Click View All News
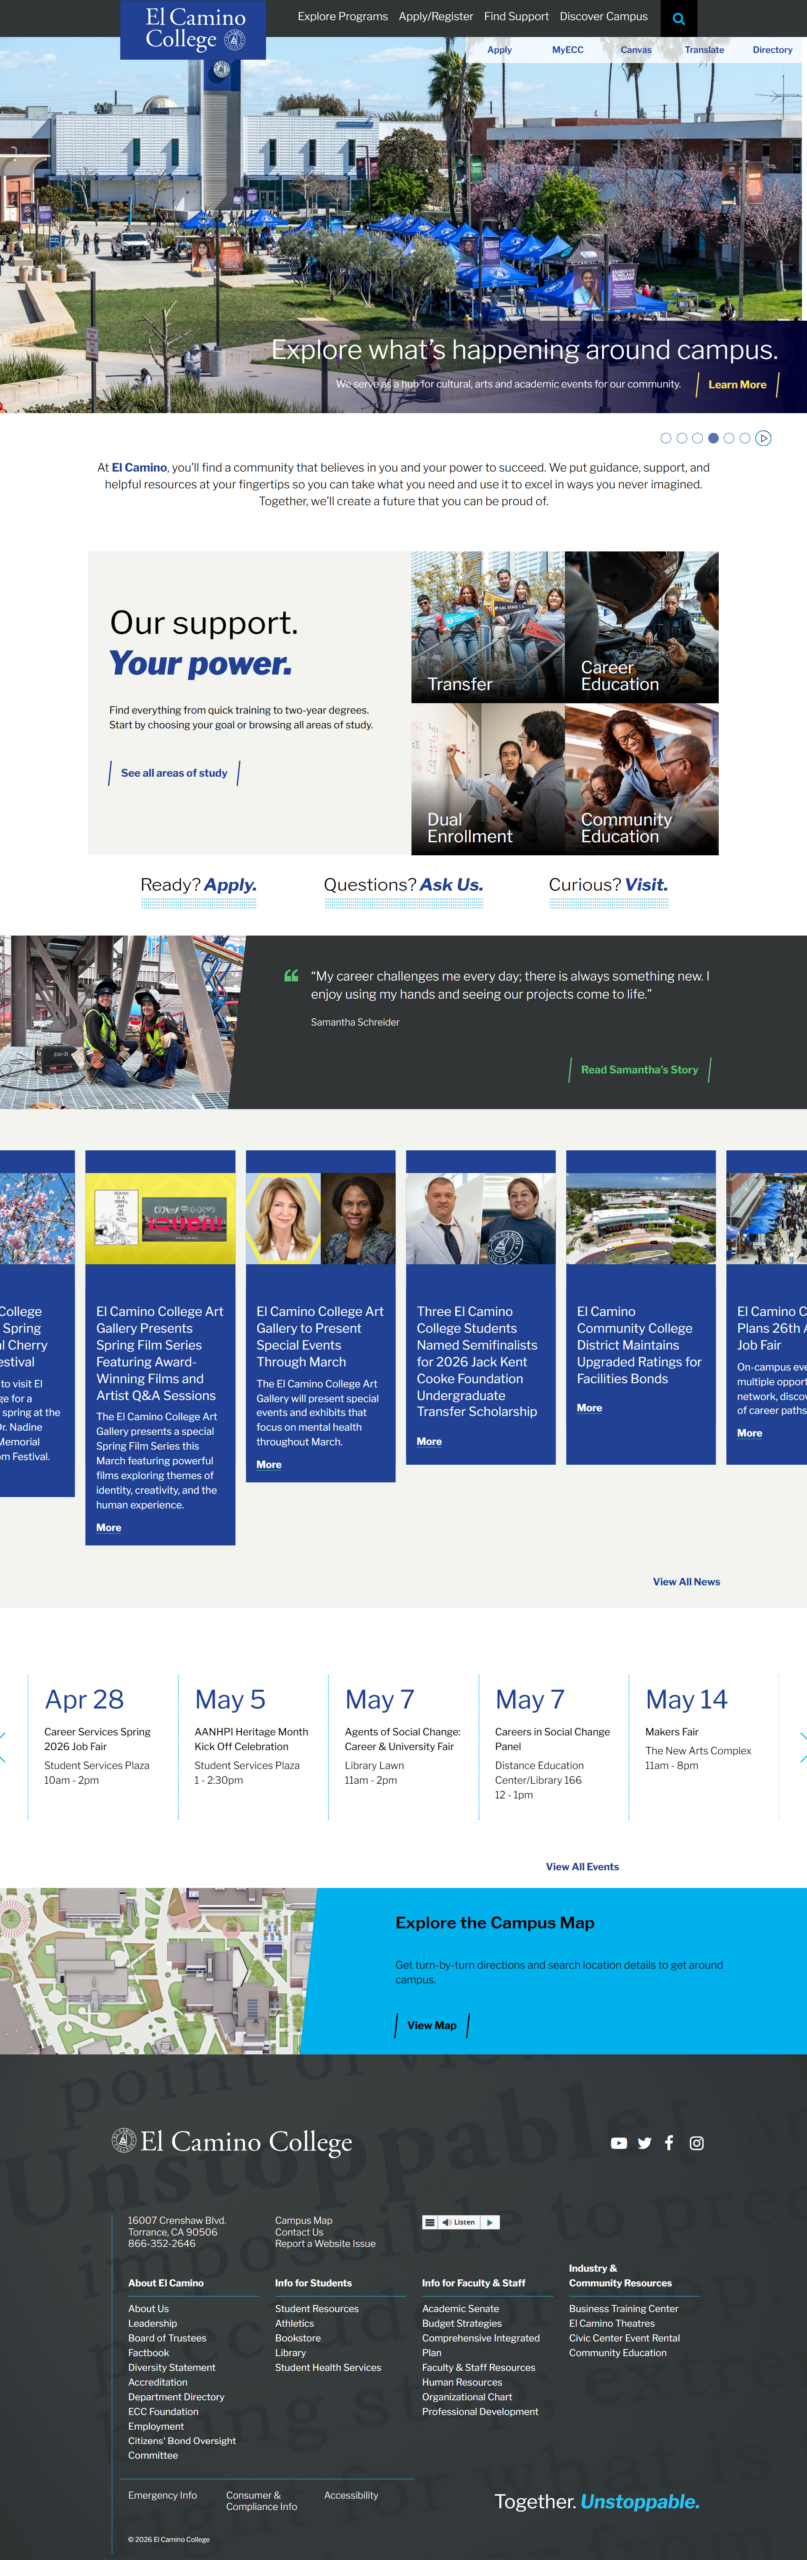This screenshot has width=807, height=2560. (686, 1582)
